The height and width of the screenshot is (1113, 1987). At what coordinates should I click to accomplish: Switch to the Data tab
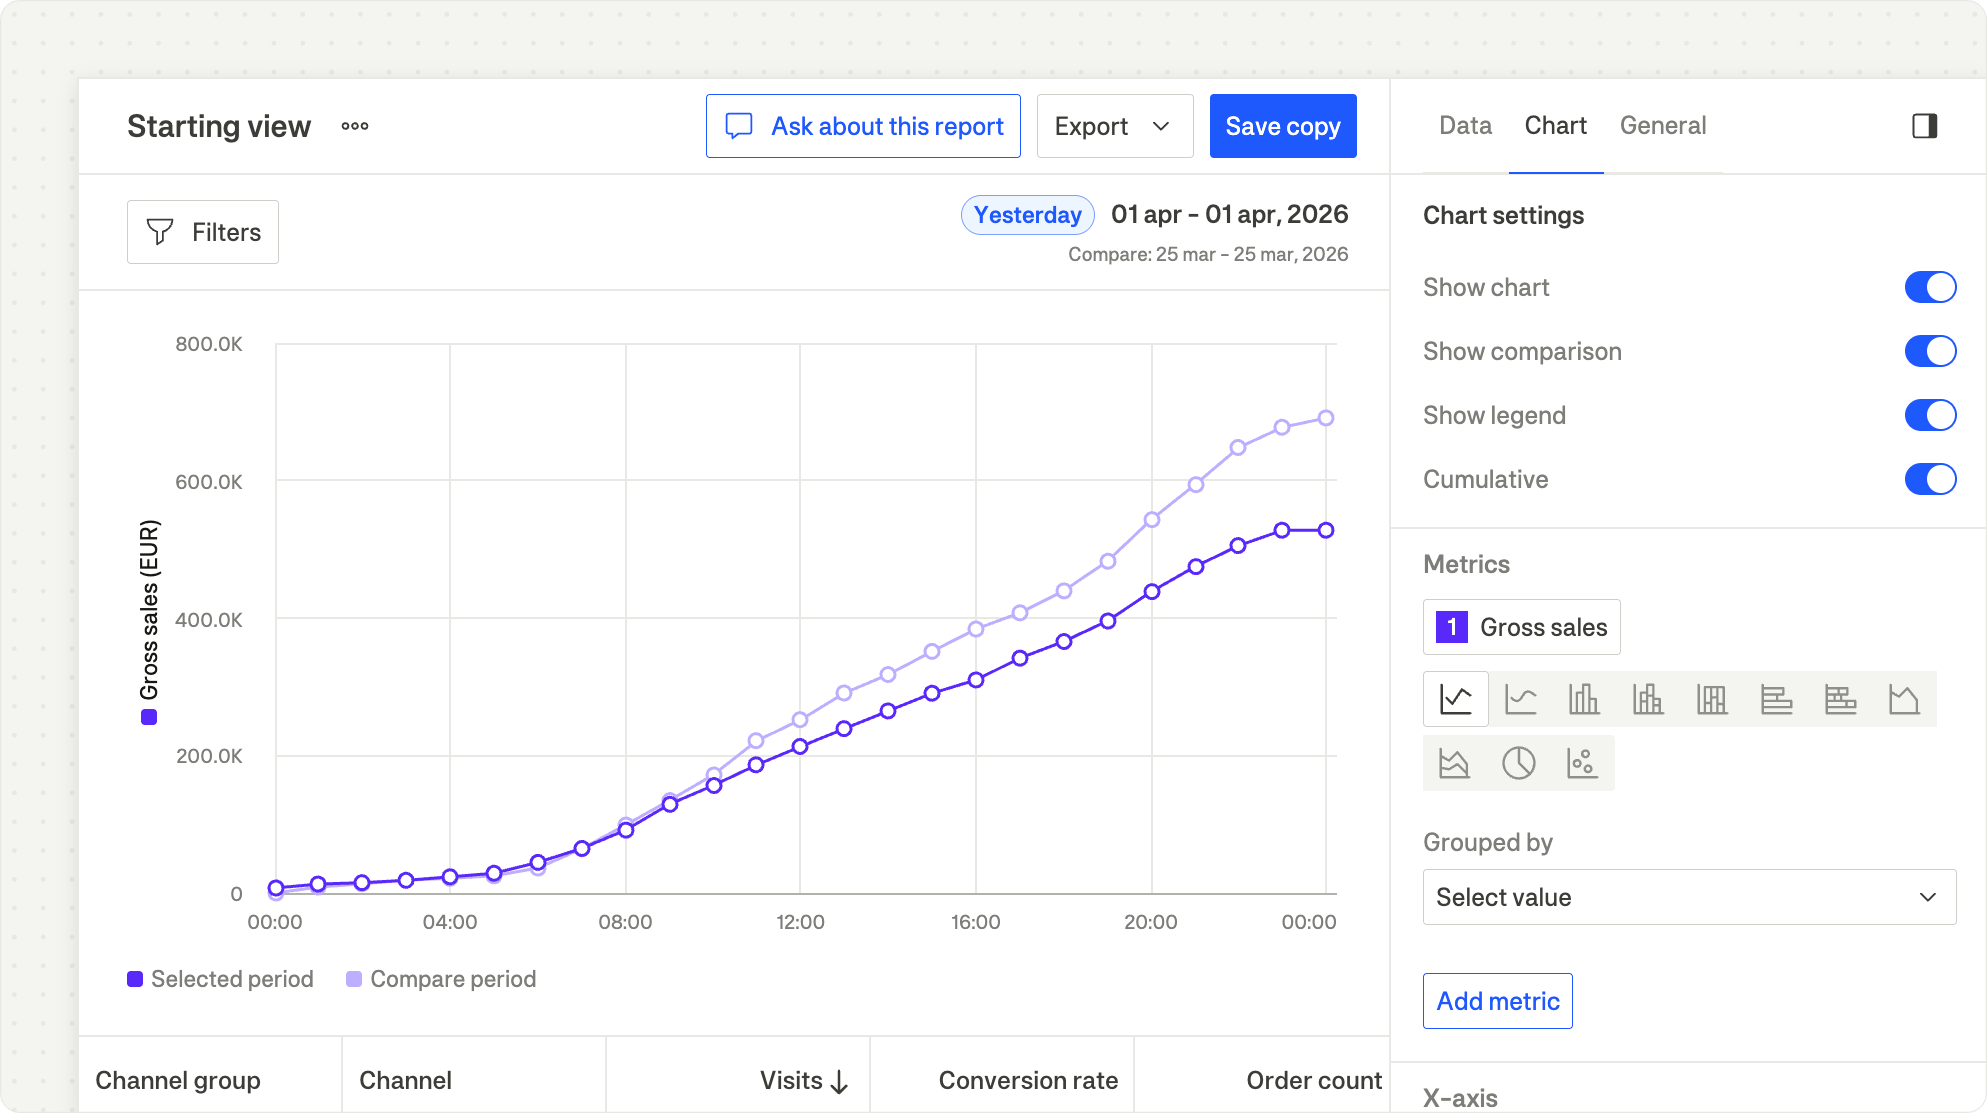pyautogui.click(x=1465, y=126)
